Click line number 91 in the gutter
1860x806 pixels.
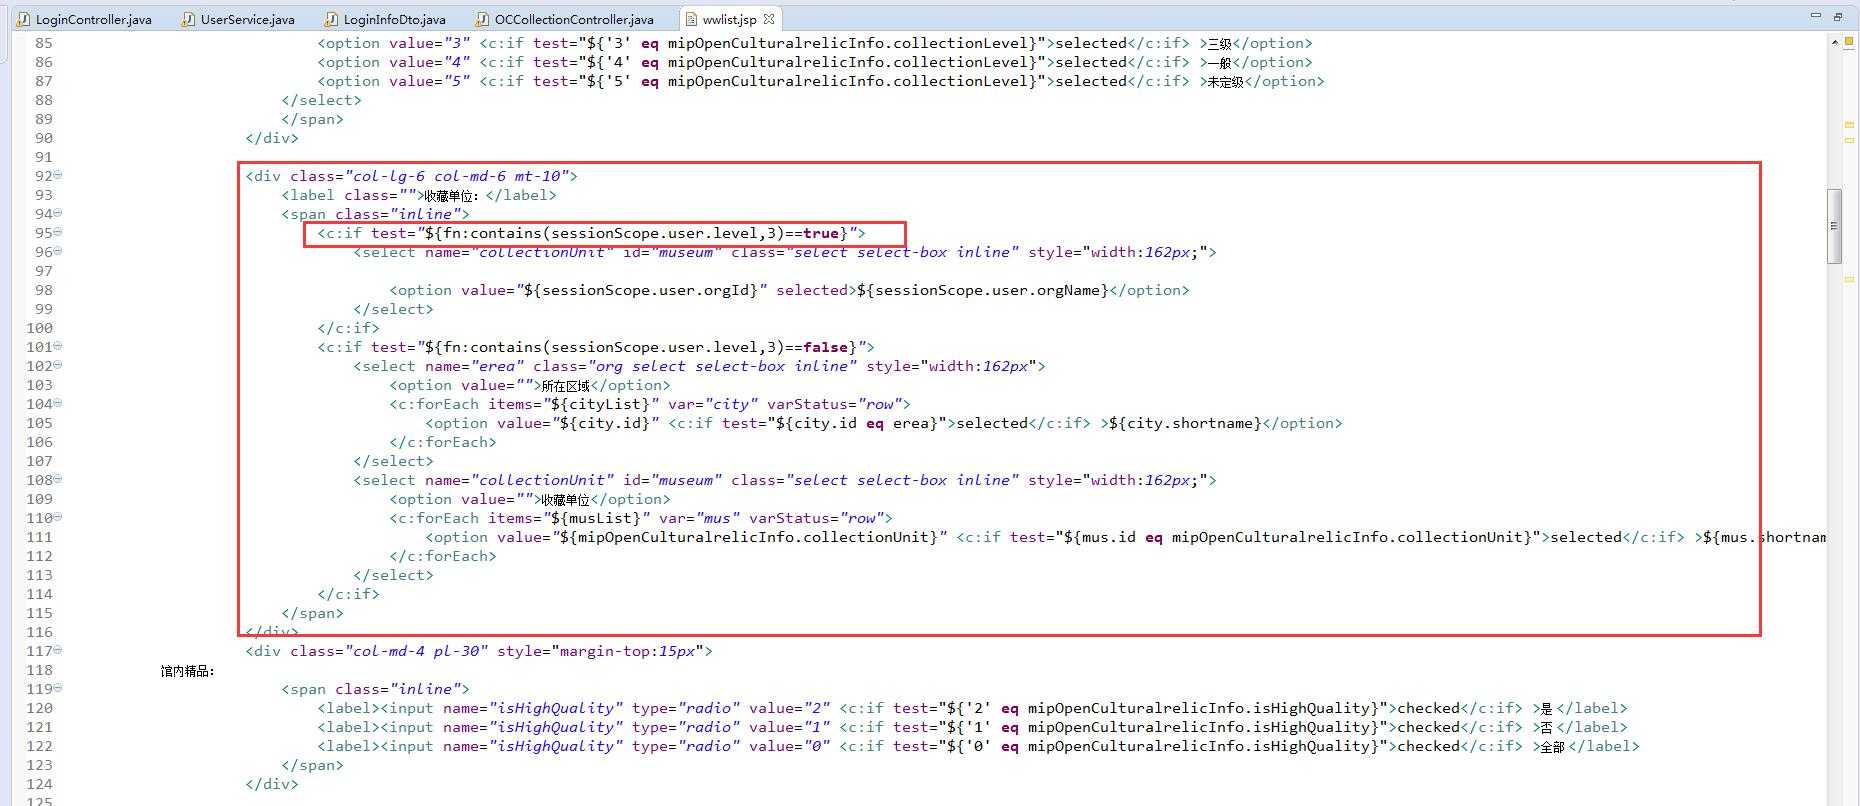[44, 157]
